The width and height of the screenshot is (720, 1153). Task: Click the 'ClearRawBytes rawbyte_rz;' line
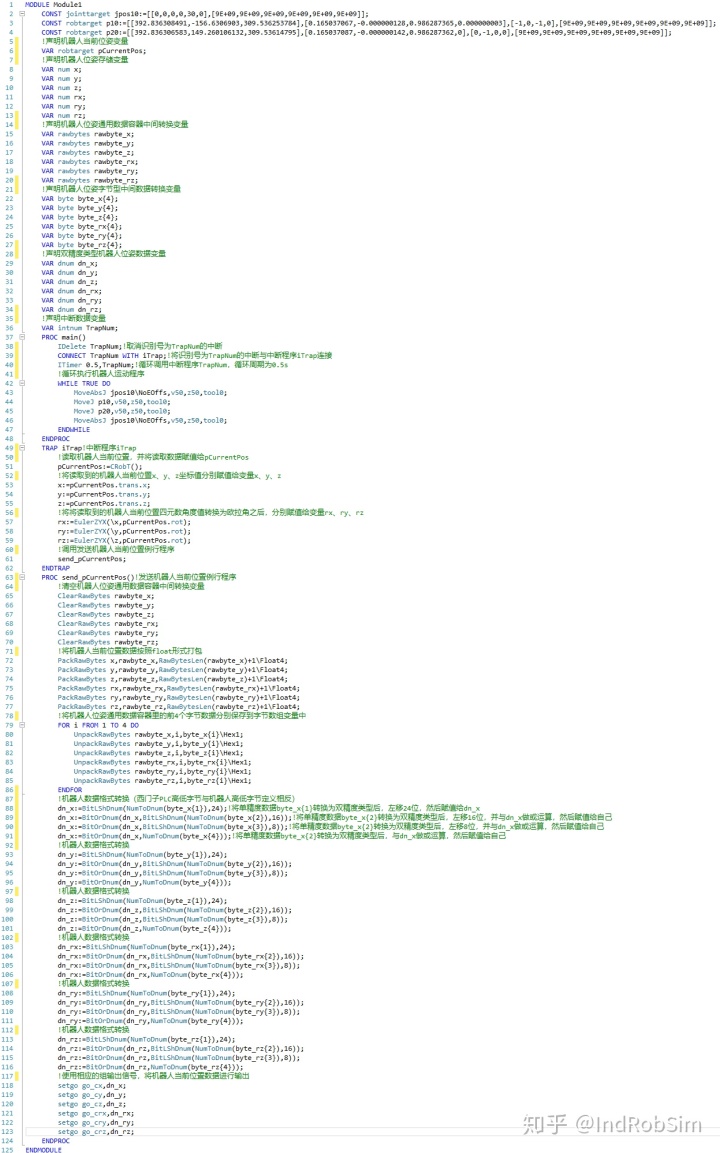coord(108,642)
